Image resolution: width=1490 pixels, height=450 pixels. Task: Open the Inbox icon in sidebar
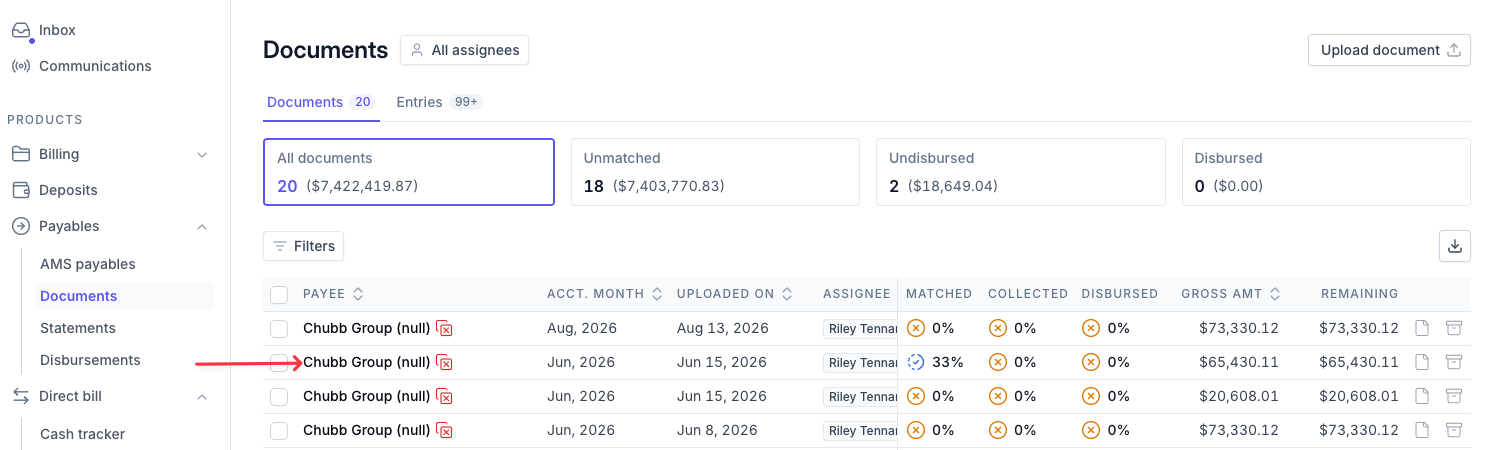[x=21, y=31]
